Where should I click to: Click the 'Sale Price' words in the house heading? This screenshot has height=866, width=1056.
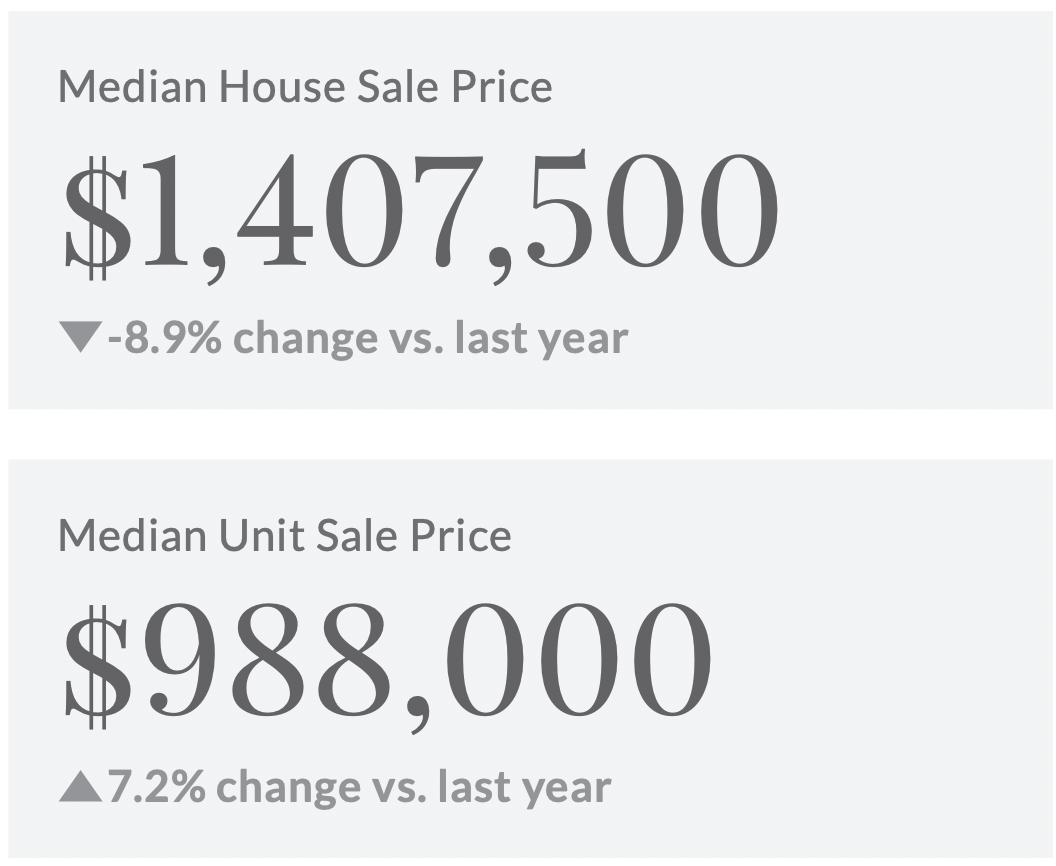click(455, 87)
